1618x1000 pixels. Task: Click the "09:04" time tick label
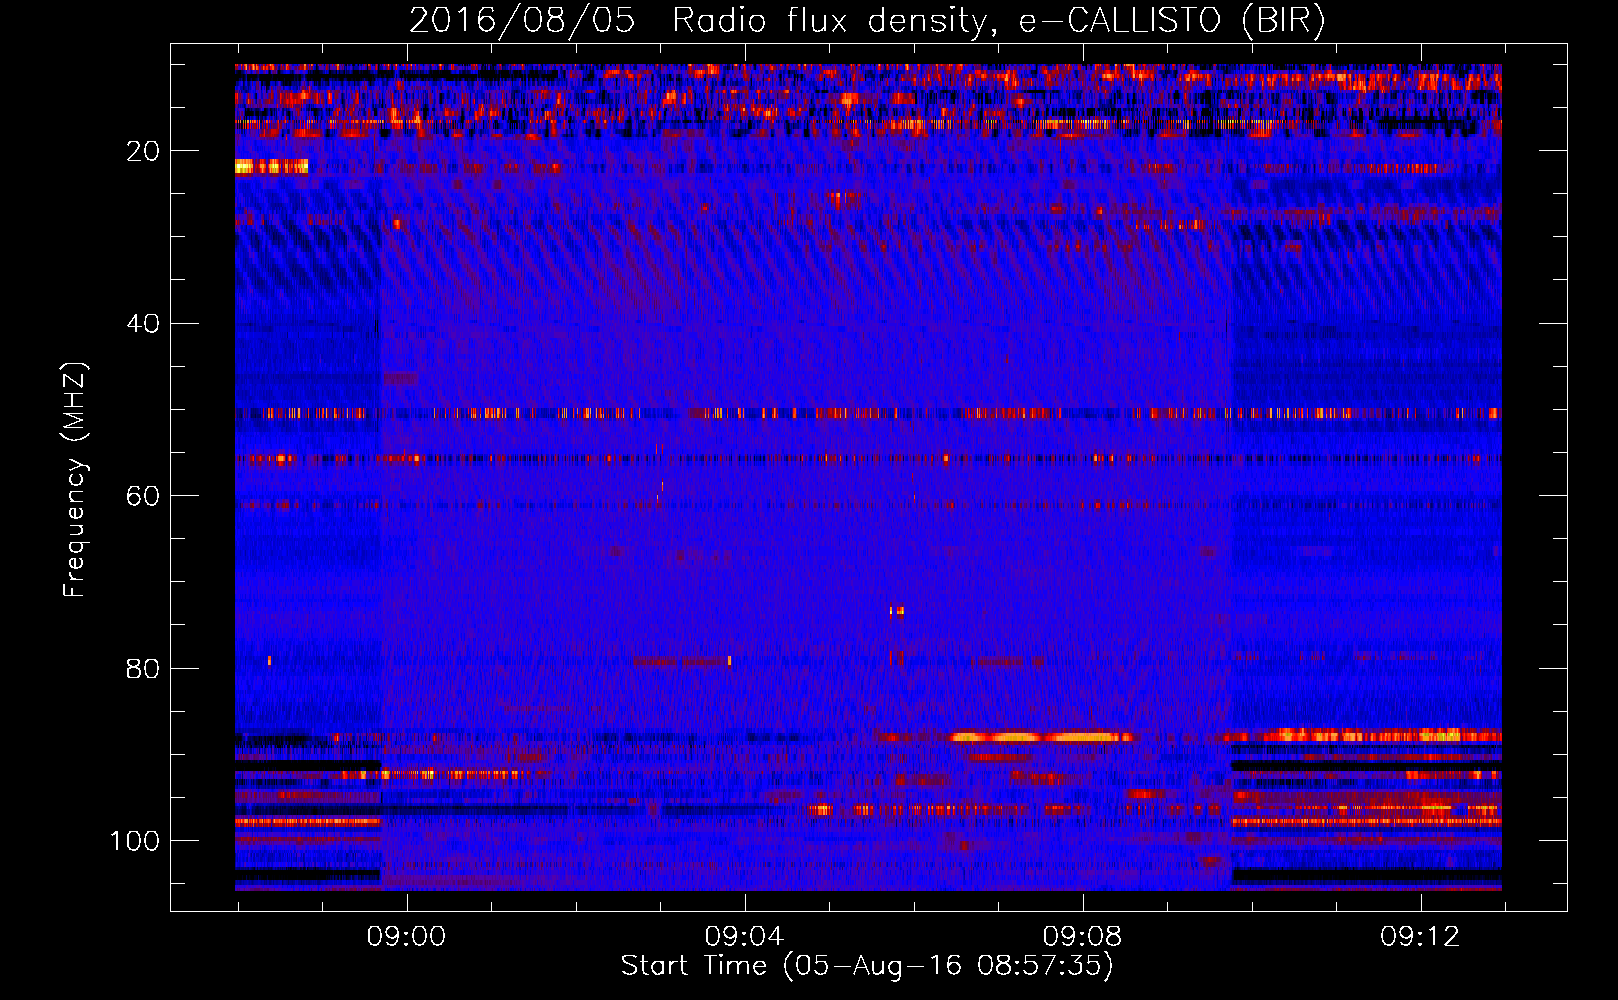[x=744, y=937]
